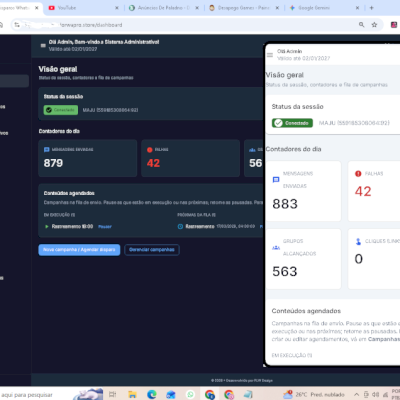
Task: Click the clock icon beside the queued Rastreamento
Action: pos(180,227)
